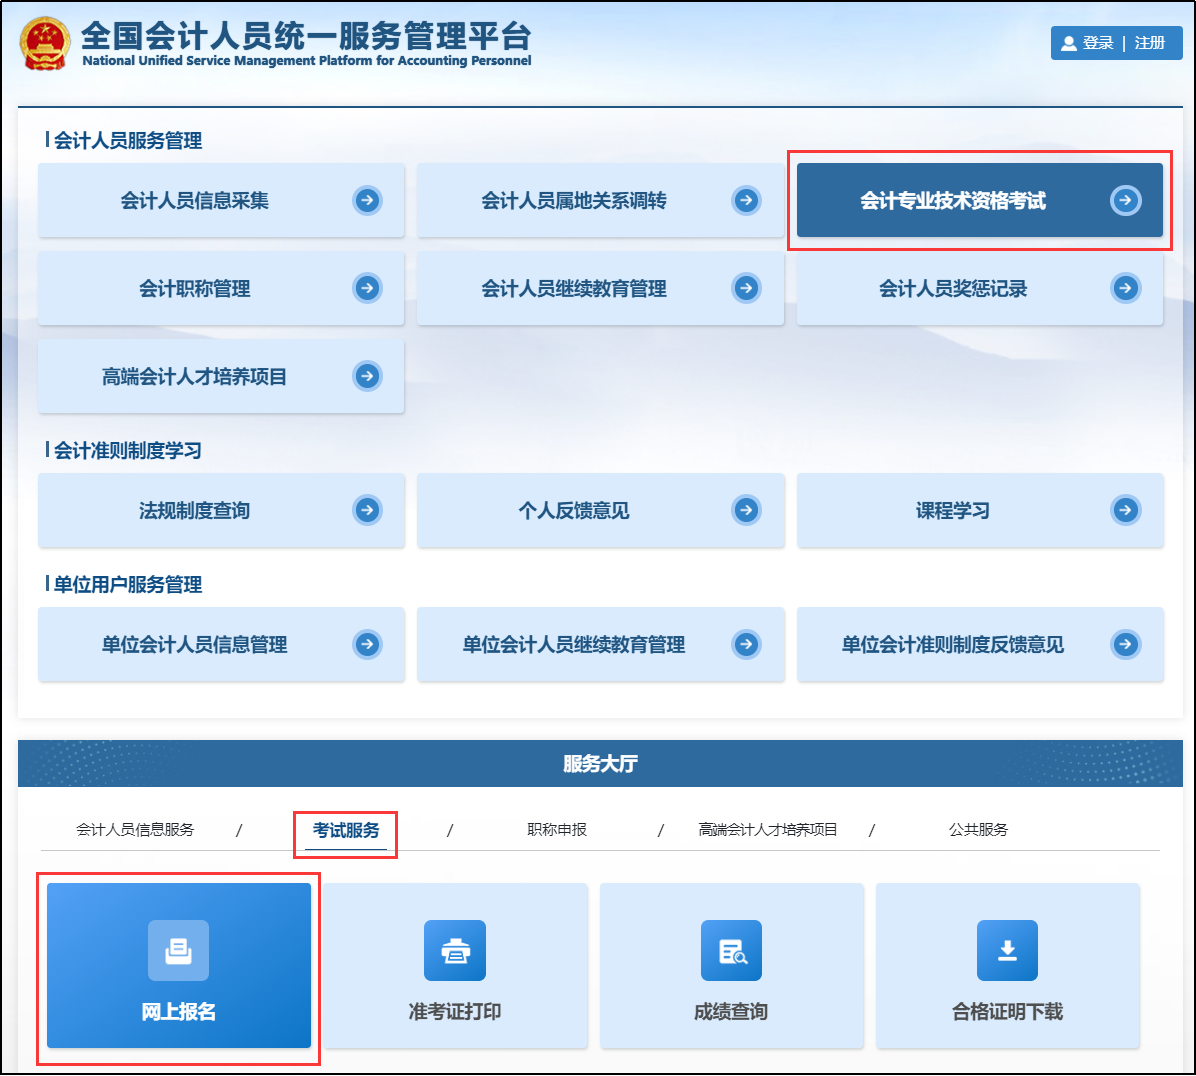Open the 成绩查询 document-search icon
Viewport: 1196px width, 1076px height.
click(731, 951)
